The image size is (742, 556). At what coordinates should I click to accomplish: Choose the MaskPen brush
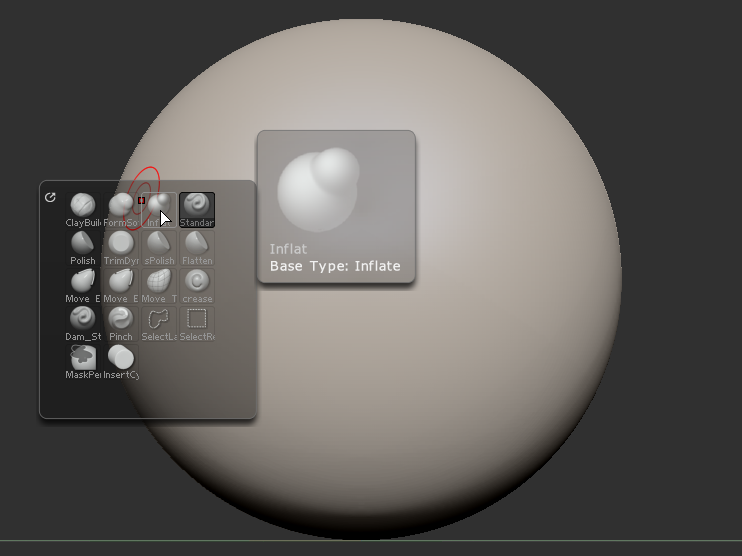pyautogui.click(x=83, y=362)
